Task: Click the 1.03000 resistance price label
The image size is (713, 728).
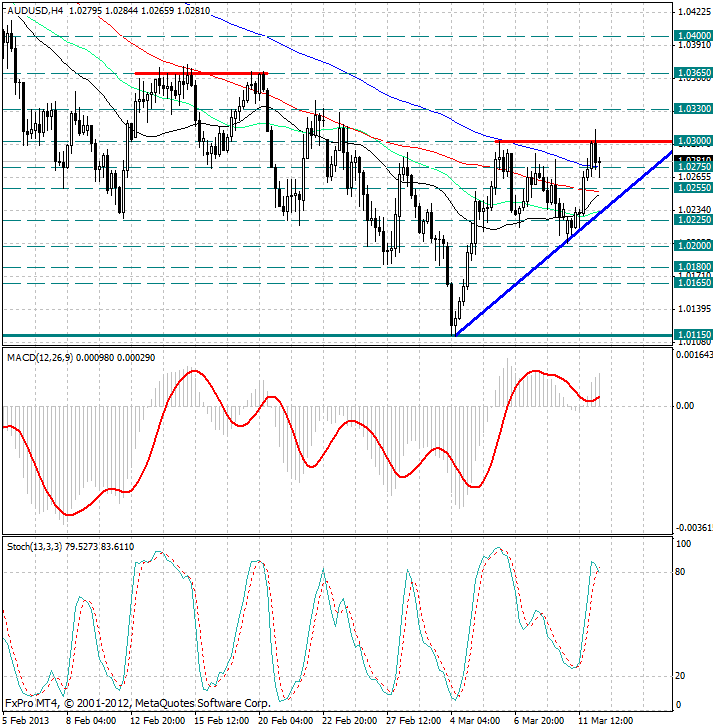Action: coord(693,141)
